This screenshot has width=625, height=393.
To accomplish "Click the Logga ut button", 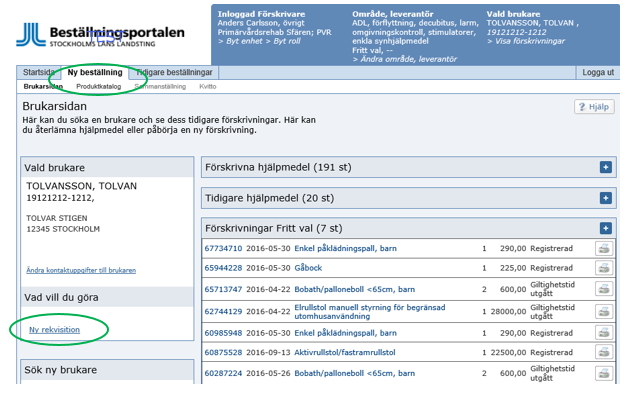I will [x=598, y=73].
